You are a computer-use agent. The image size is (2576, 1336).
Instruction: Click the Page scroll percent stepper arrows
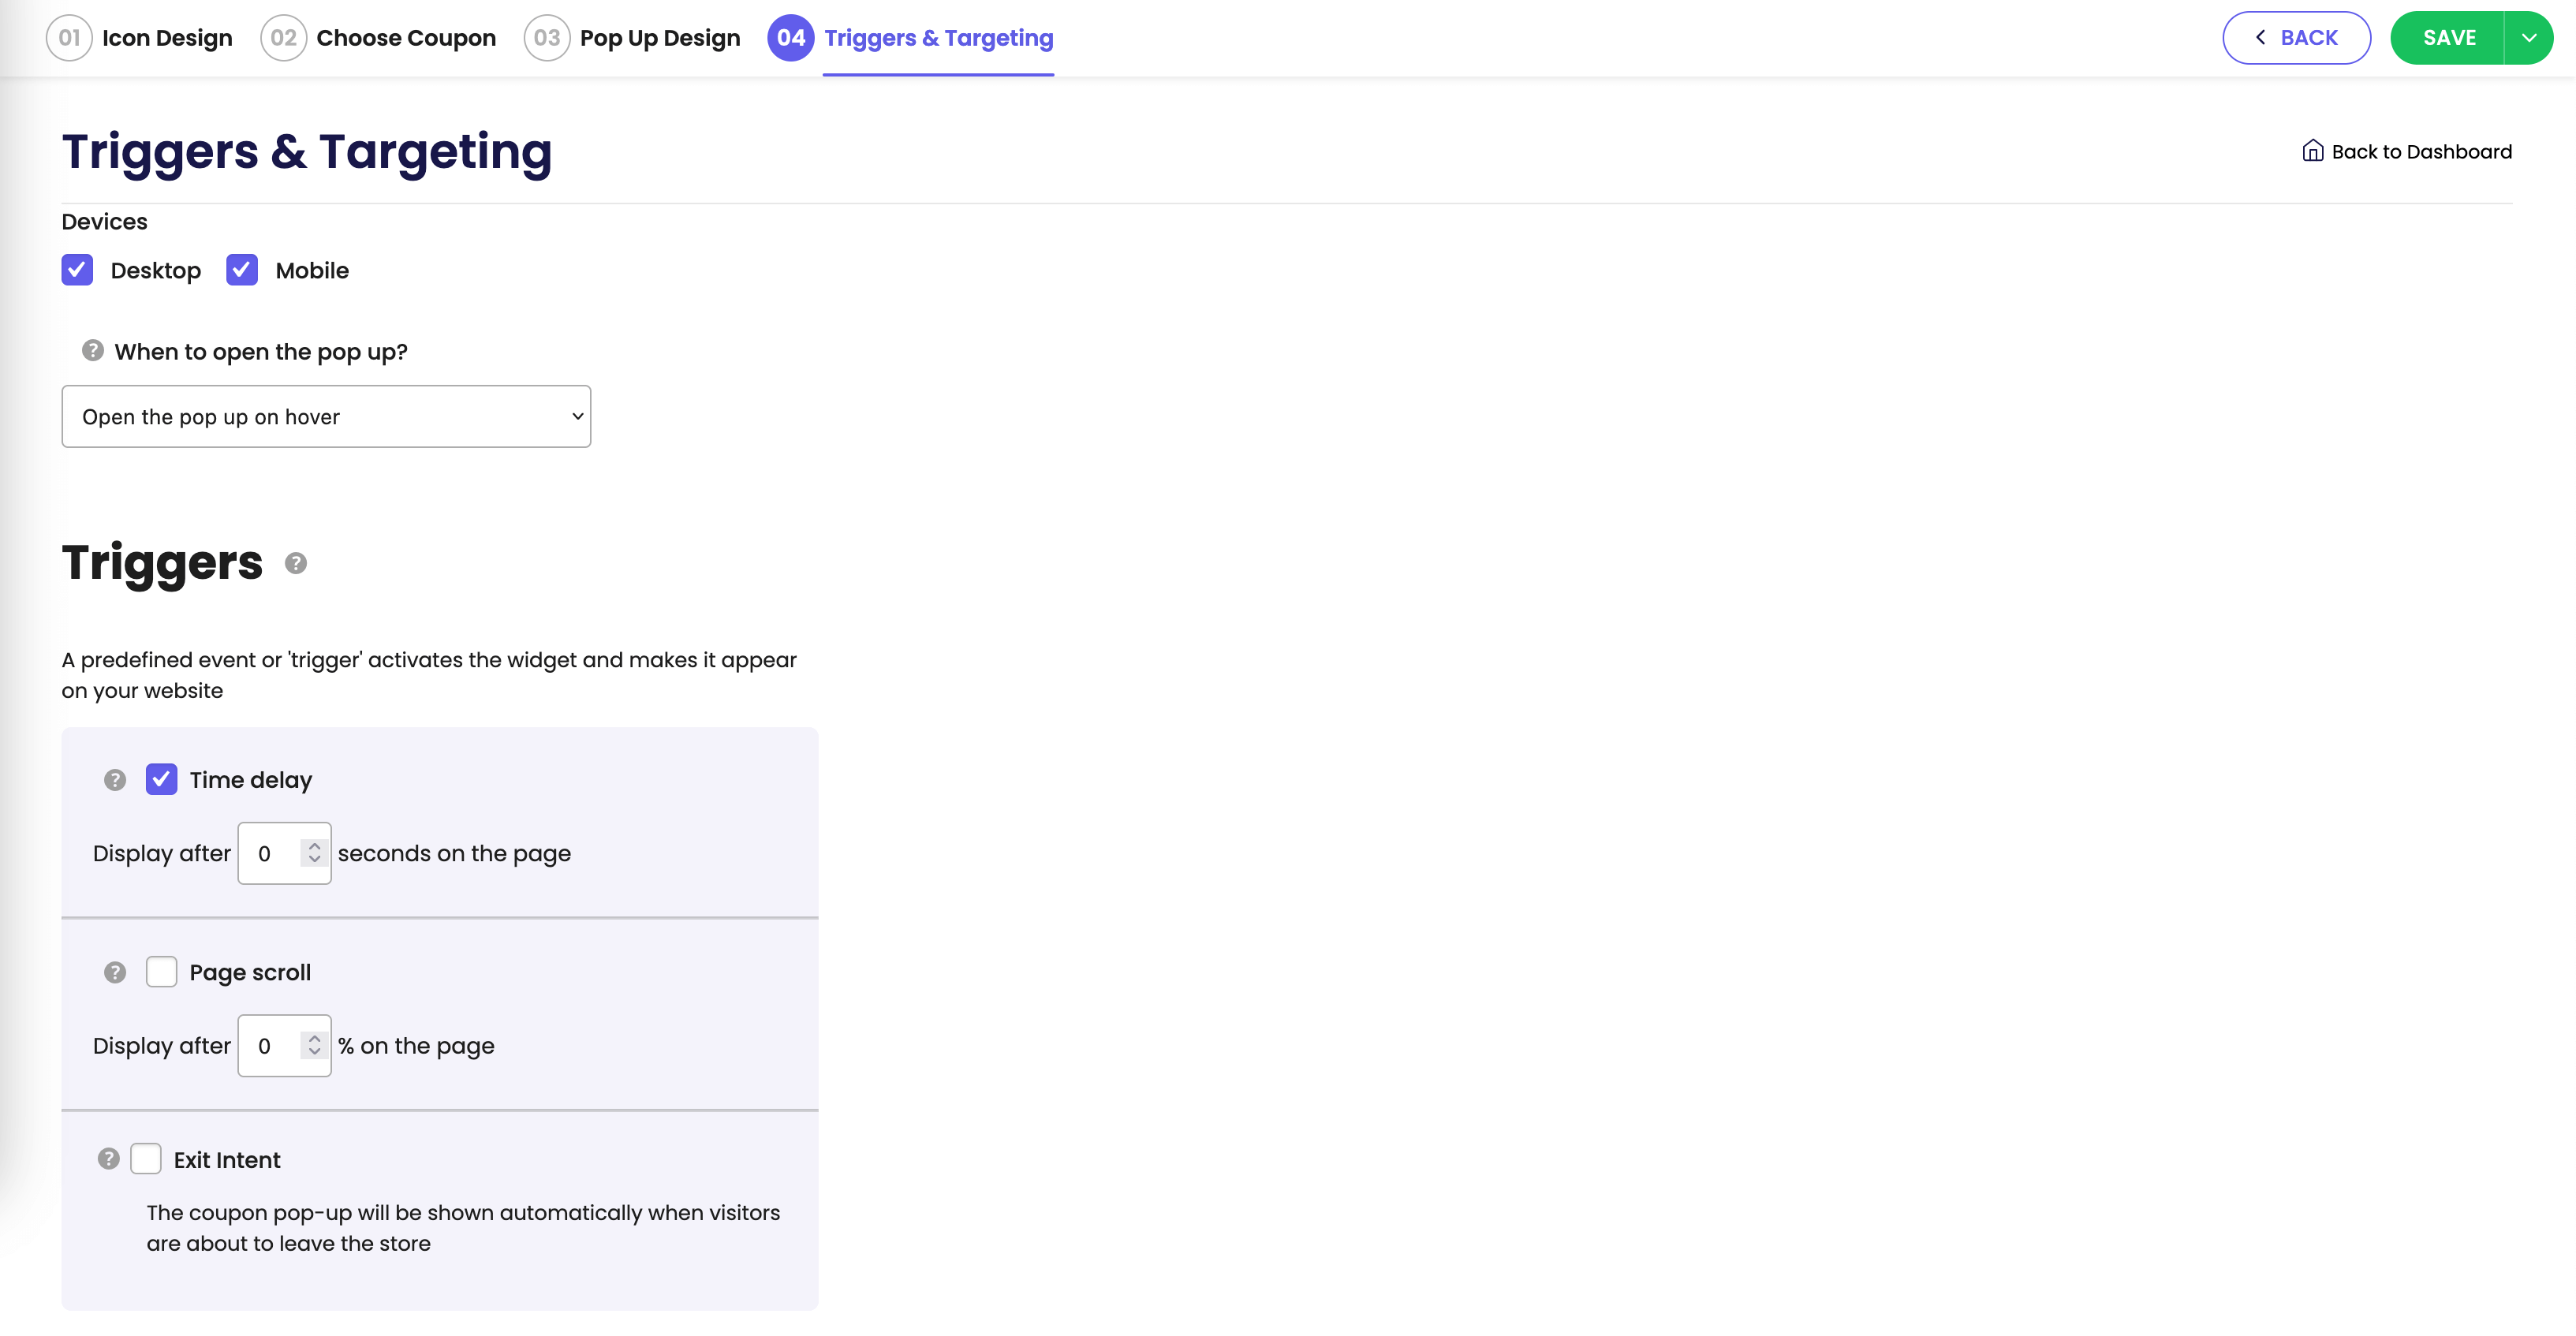[314, 1045]
